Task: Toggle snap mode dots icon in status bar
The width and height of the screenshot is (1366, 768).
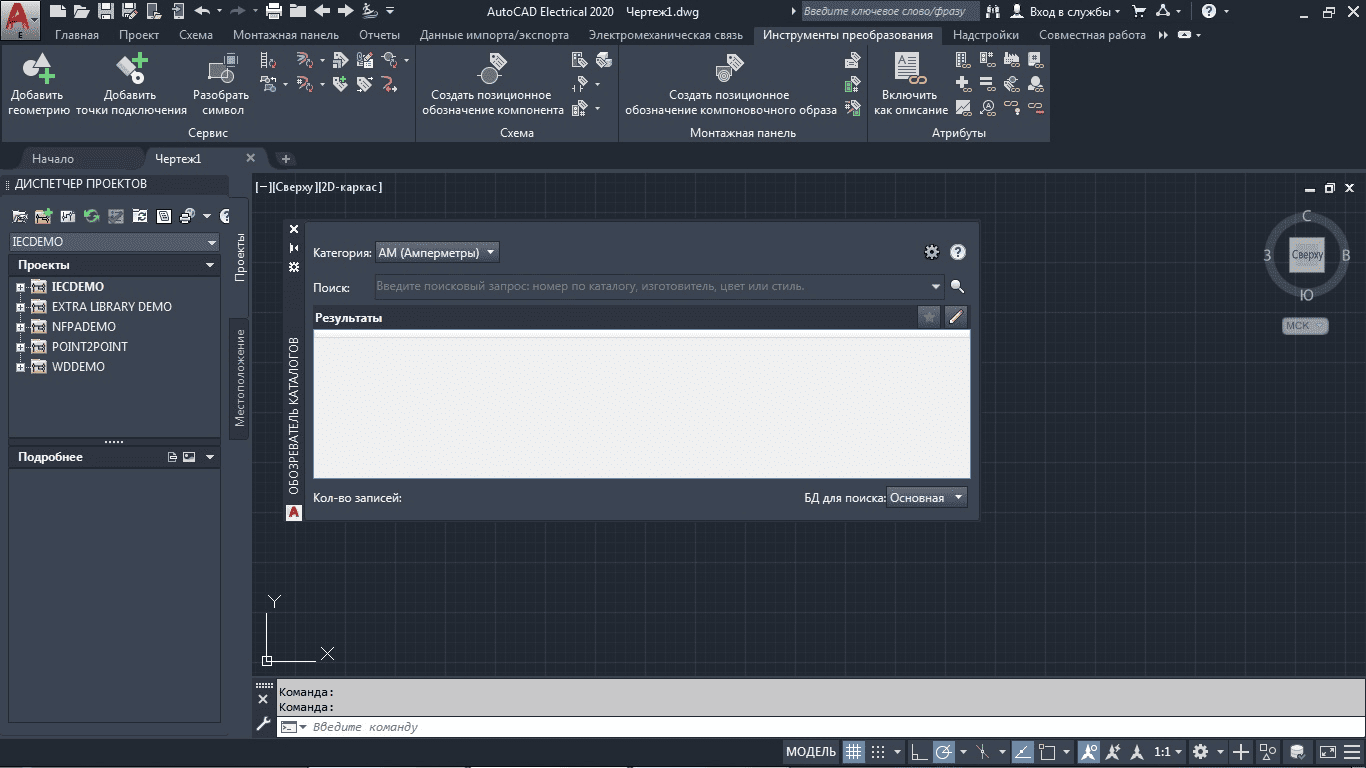Action: coord(878,751)
